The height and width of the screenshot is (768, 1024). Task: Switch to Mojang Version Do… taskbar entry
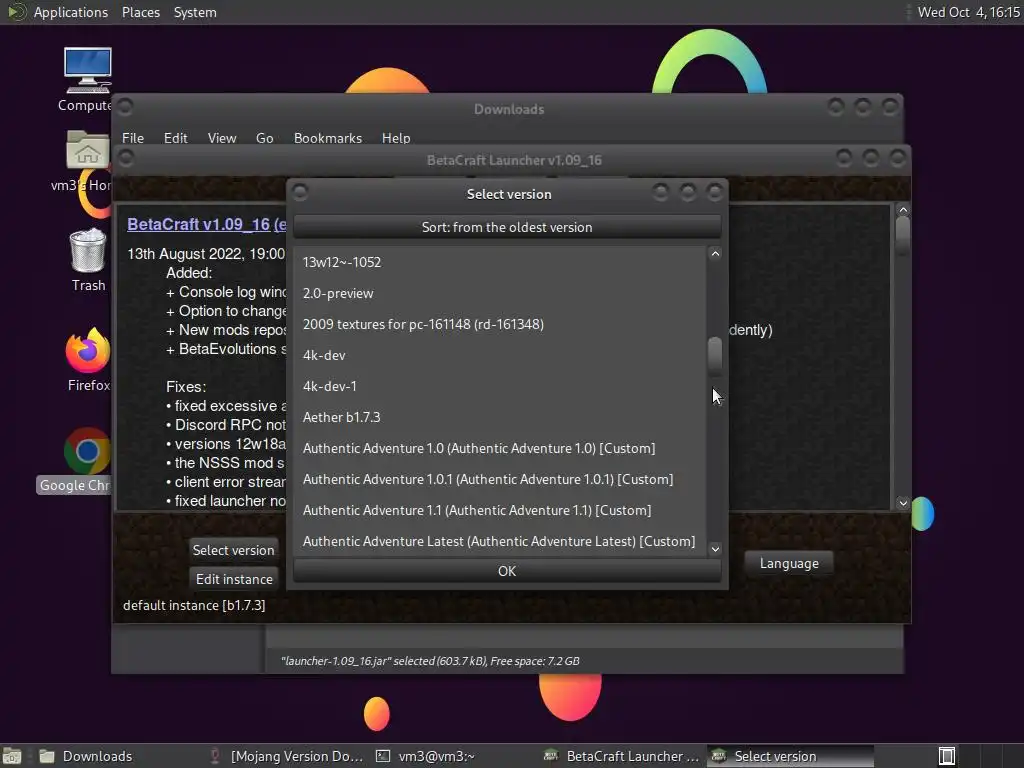pos(286,756)
